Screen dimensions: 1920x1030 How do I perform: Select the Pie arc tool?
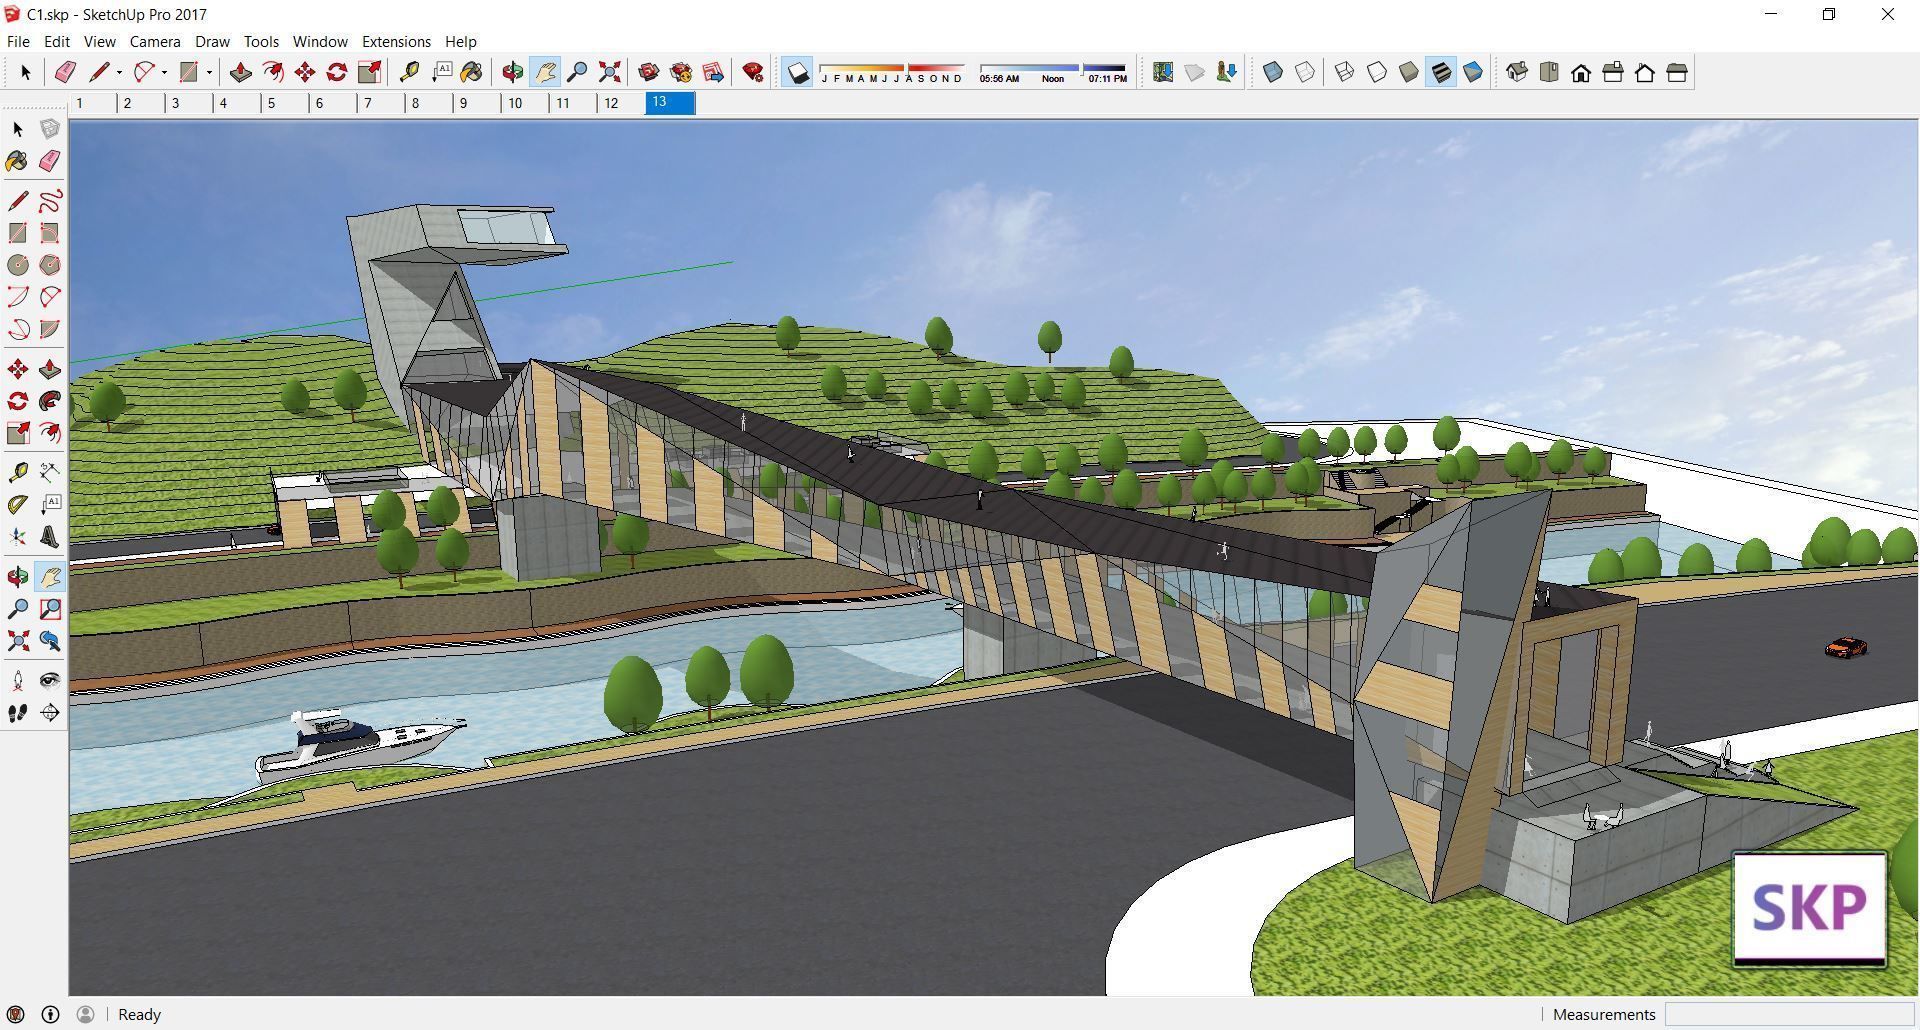click(x=50, y=329)
